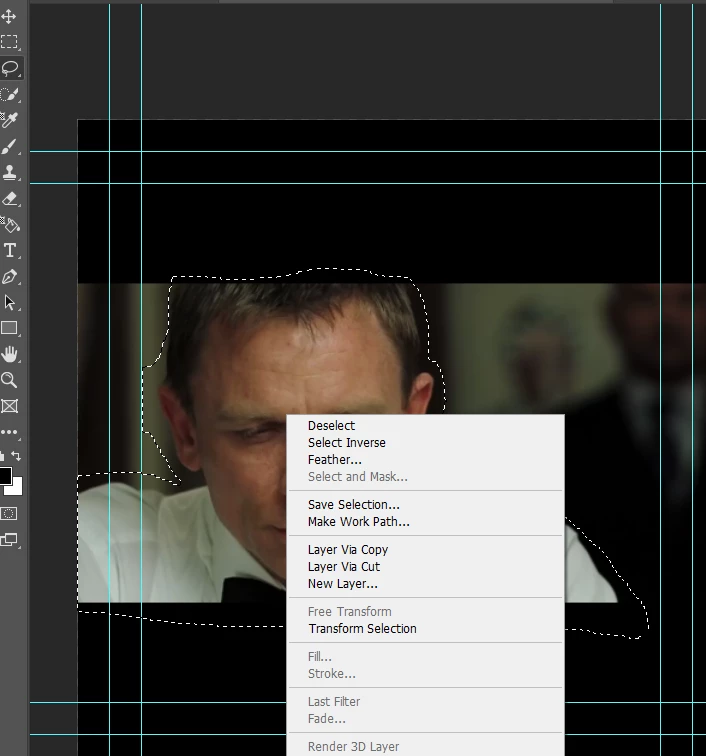Select the Pen tool
This screenshot has height=756, width=706.
pyautogui.click(x=9, y=276)
